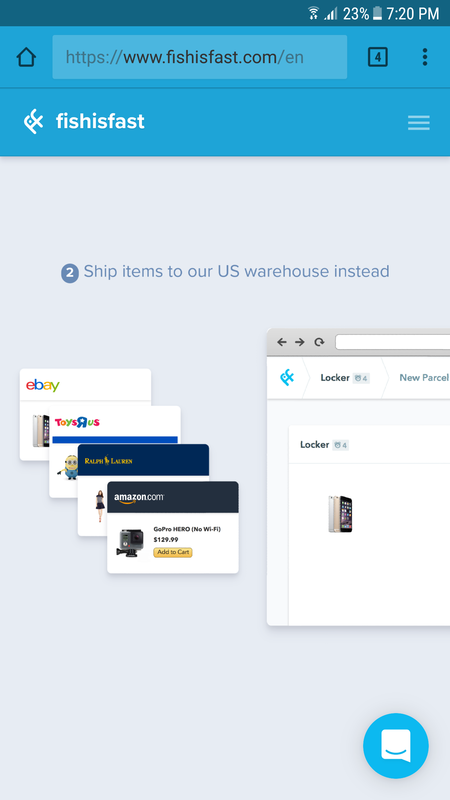Tap the browser home icon

click(26, 57)
